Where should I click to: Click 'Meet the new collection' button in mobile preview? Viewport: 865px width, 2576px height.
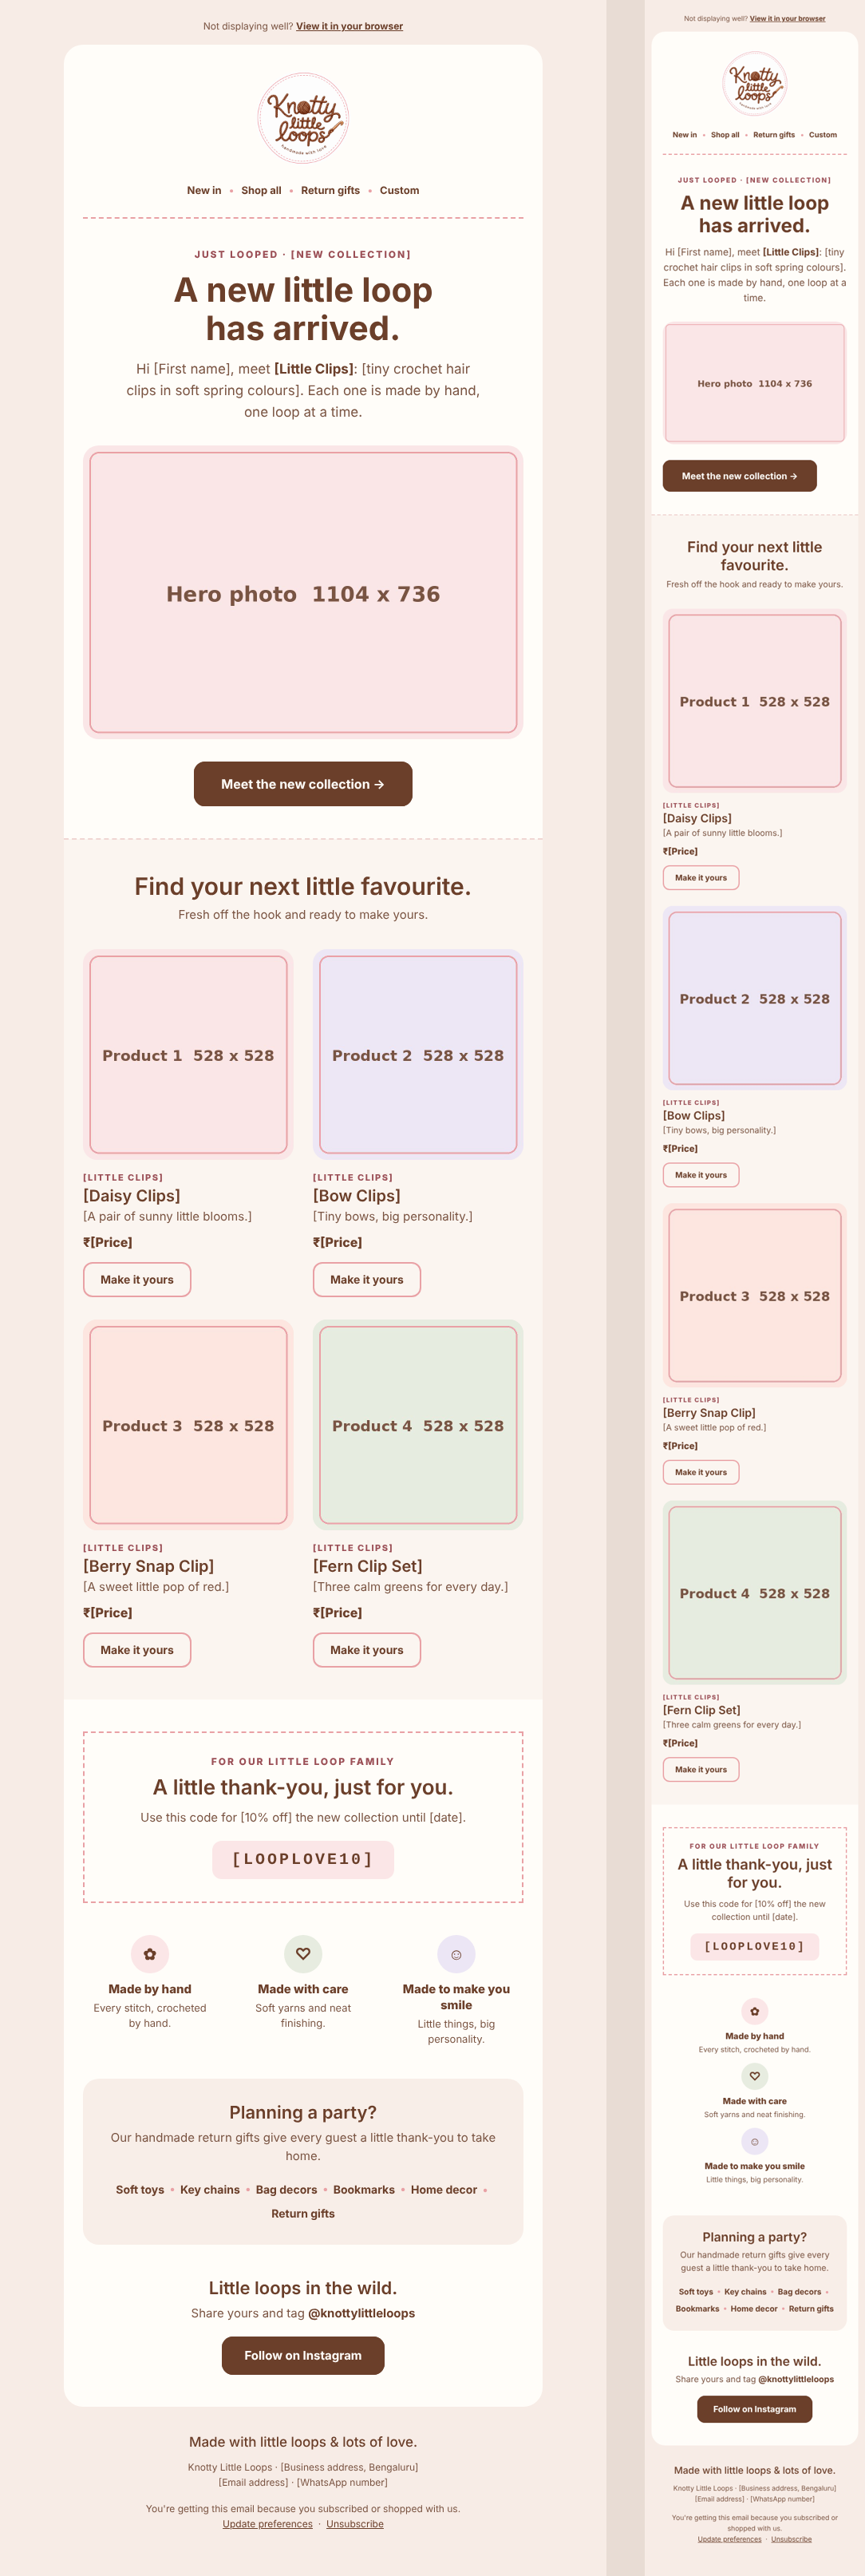pos(739,476)
